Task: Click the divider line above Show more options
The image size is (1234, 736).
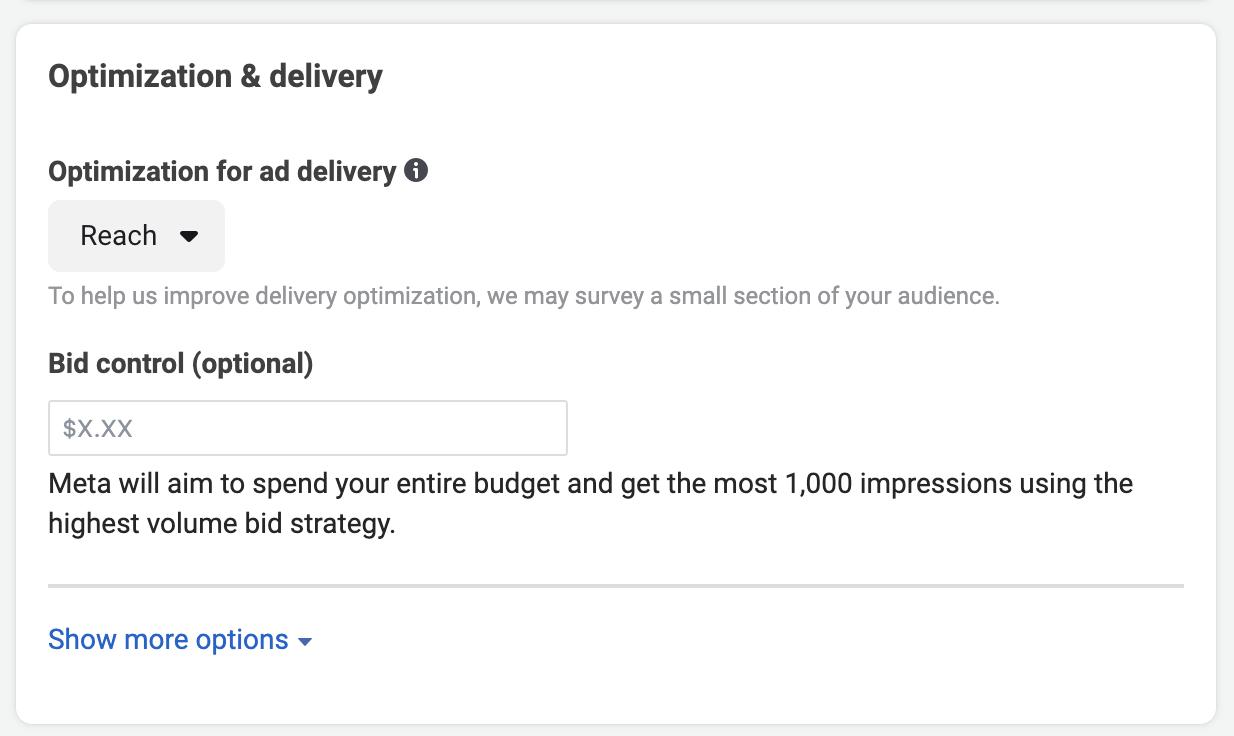Action: tap(615, 585)
